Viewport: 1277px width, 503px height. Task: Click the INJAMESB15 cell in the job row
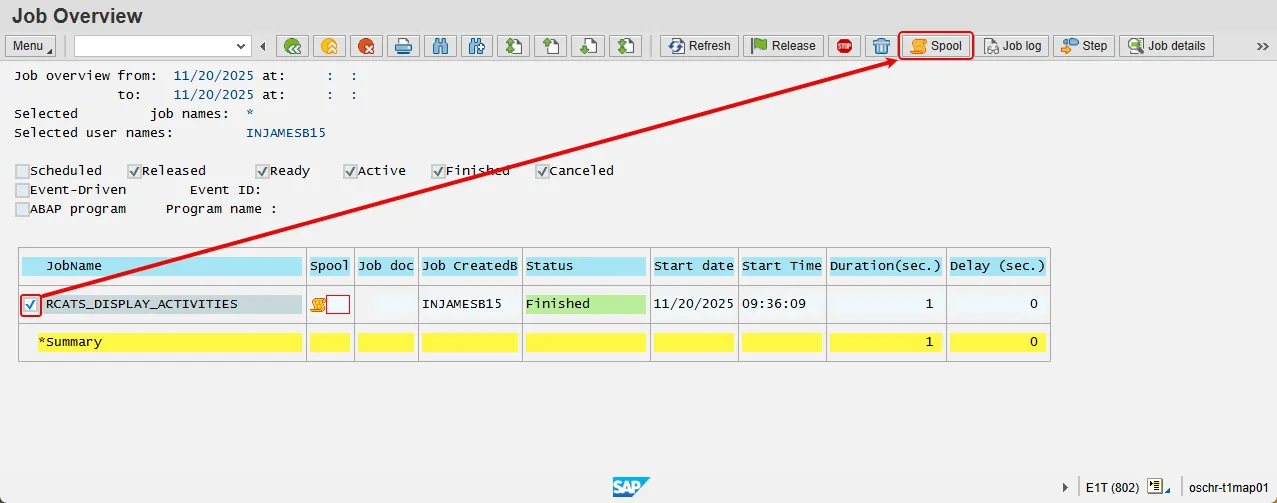(x=462, y=304)
